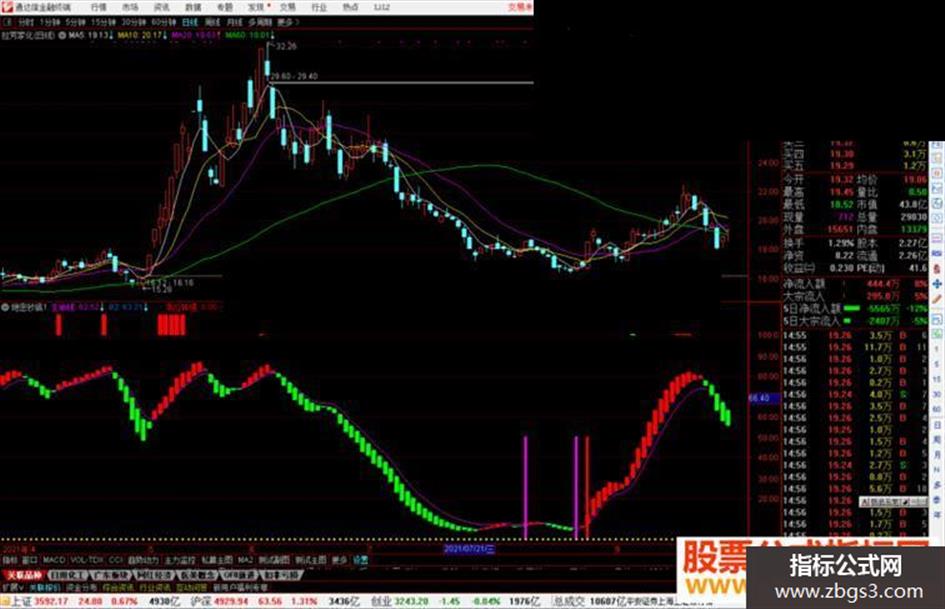Switch to the 15分钟 period tab

[104, 22]
